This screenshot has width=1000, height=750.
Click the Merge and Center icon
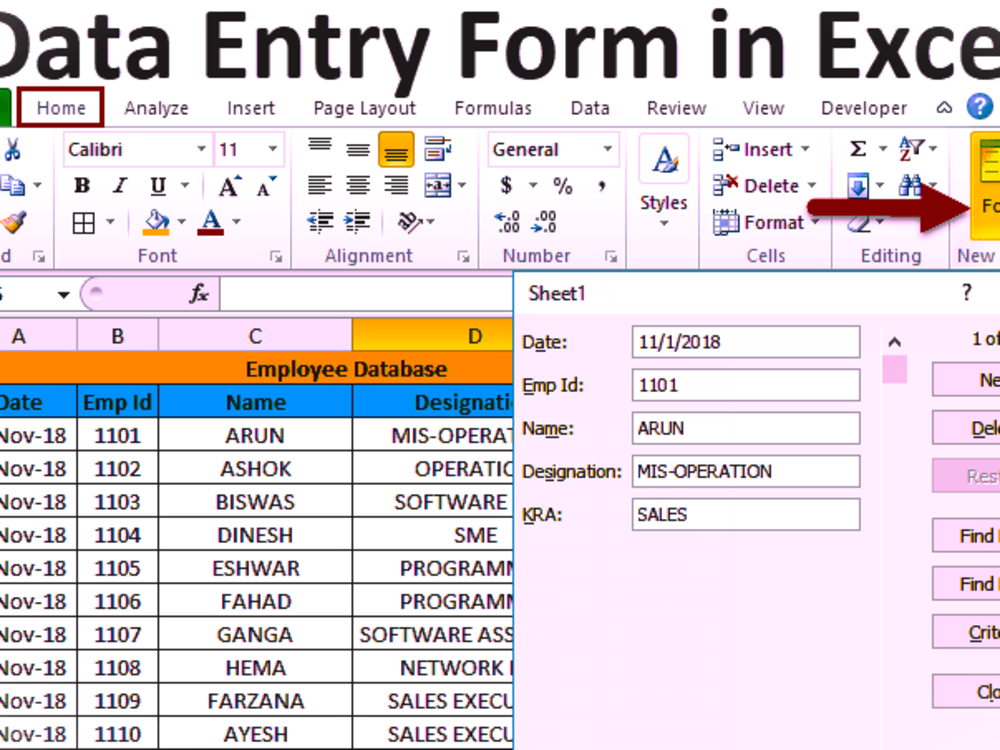(438, 186)
